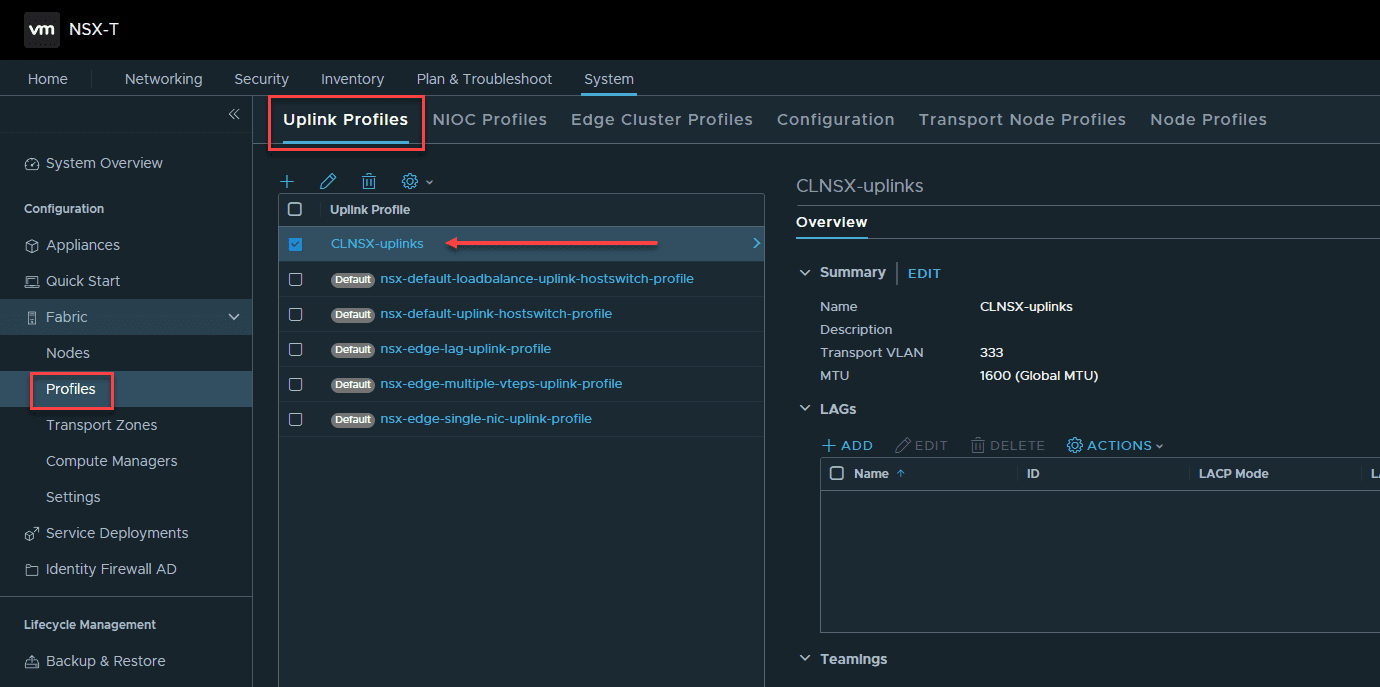Click the Delete trash icon above the profile list
Viewport: 1380px width, 687px height.
[x=369, y=181]
